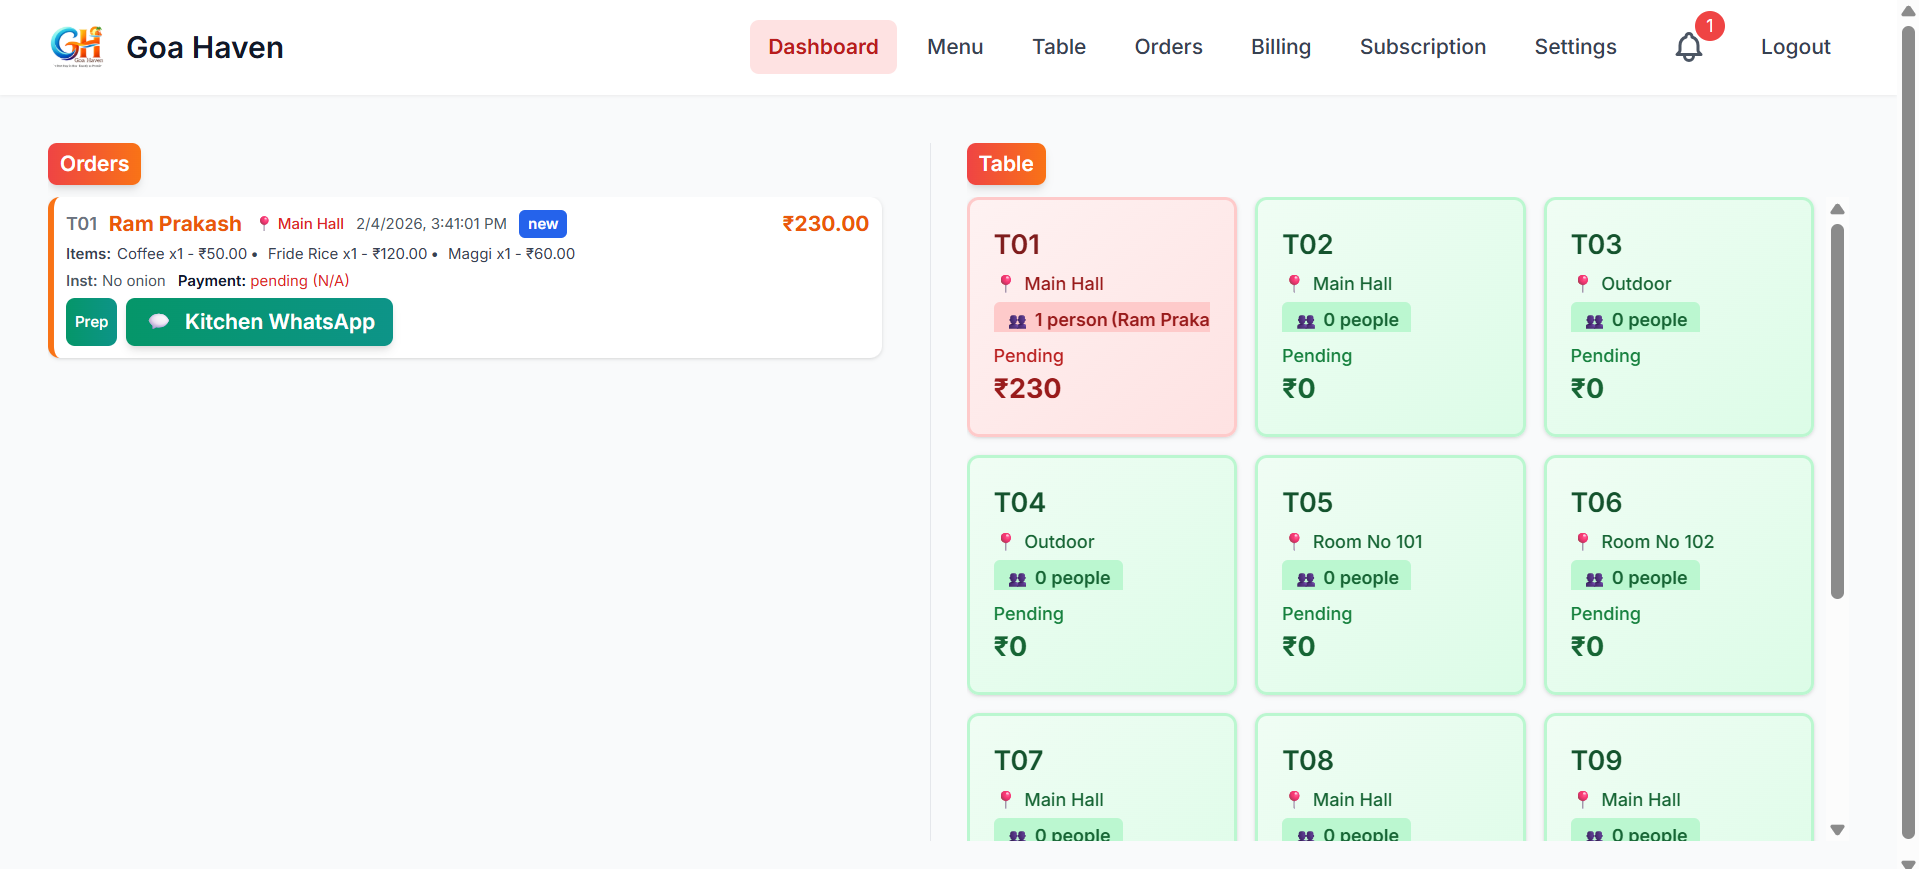Open the Menu page

(x=955, y=47)
